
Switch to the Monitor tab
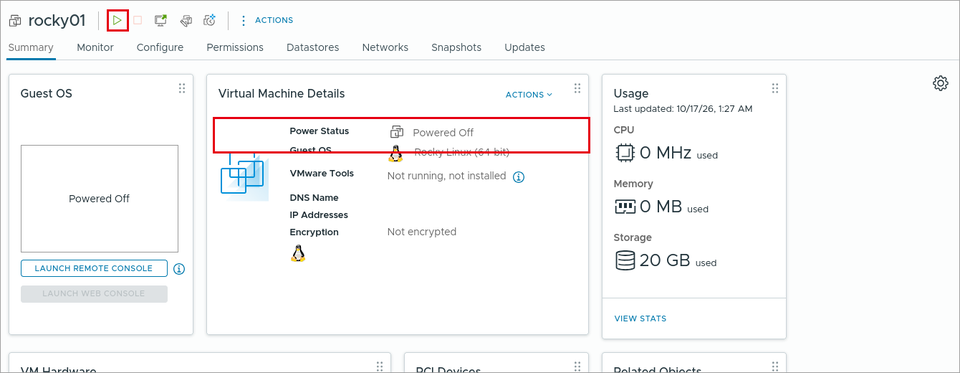[95, 47]
